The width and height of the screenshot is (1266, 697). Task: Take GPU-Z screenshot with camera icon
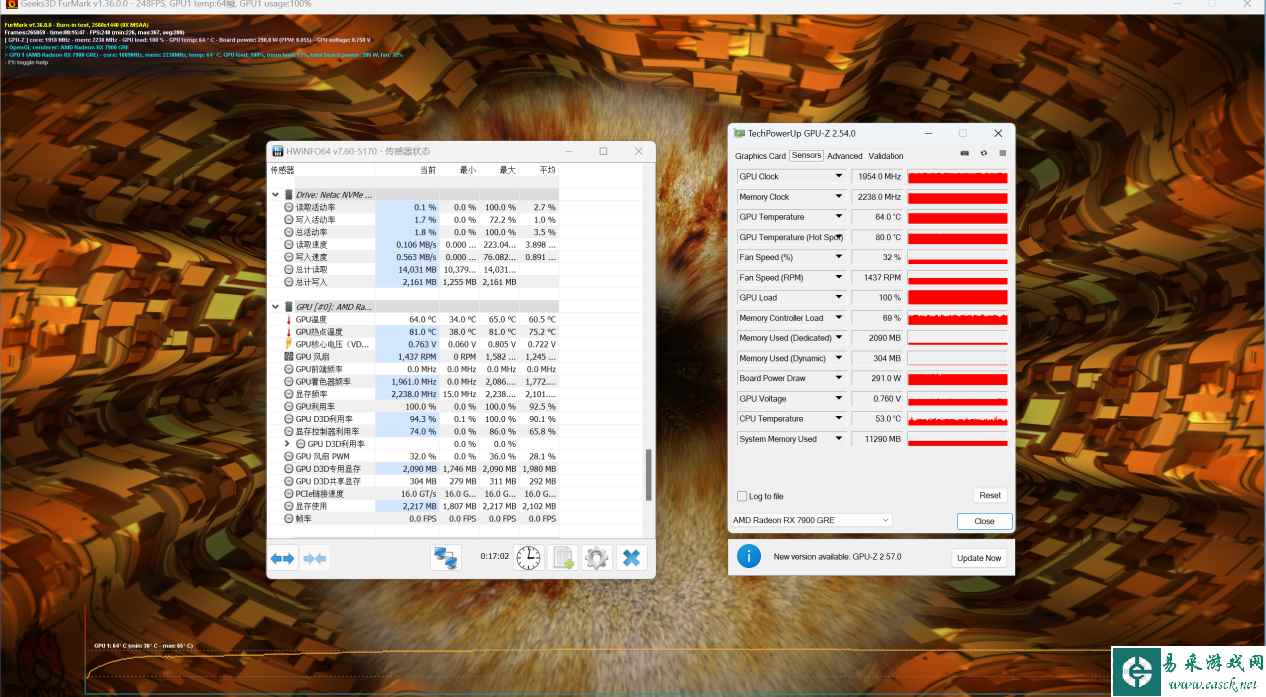[964, 153]
